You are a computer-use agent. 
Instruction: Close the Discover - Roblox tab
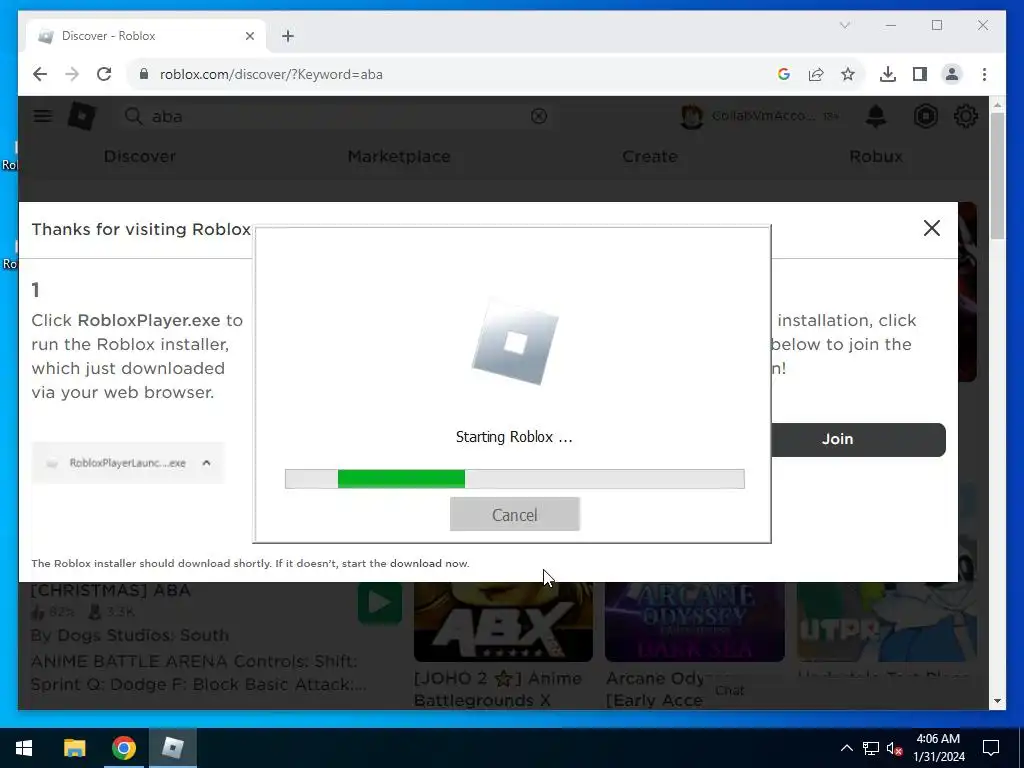click(x=249, y=36)
